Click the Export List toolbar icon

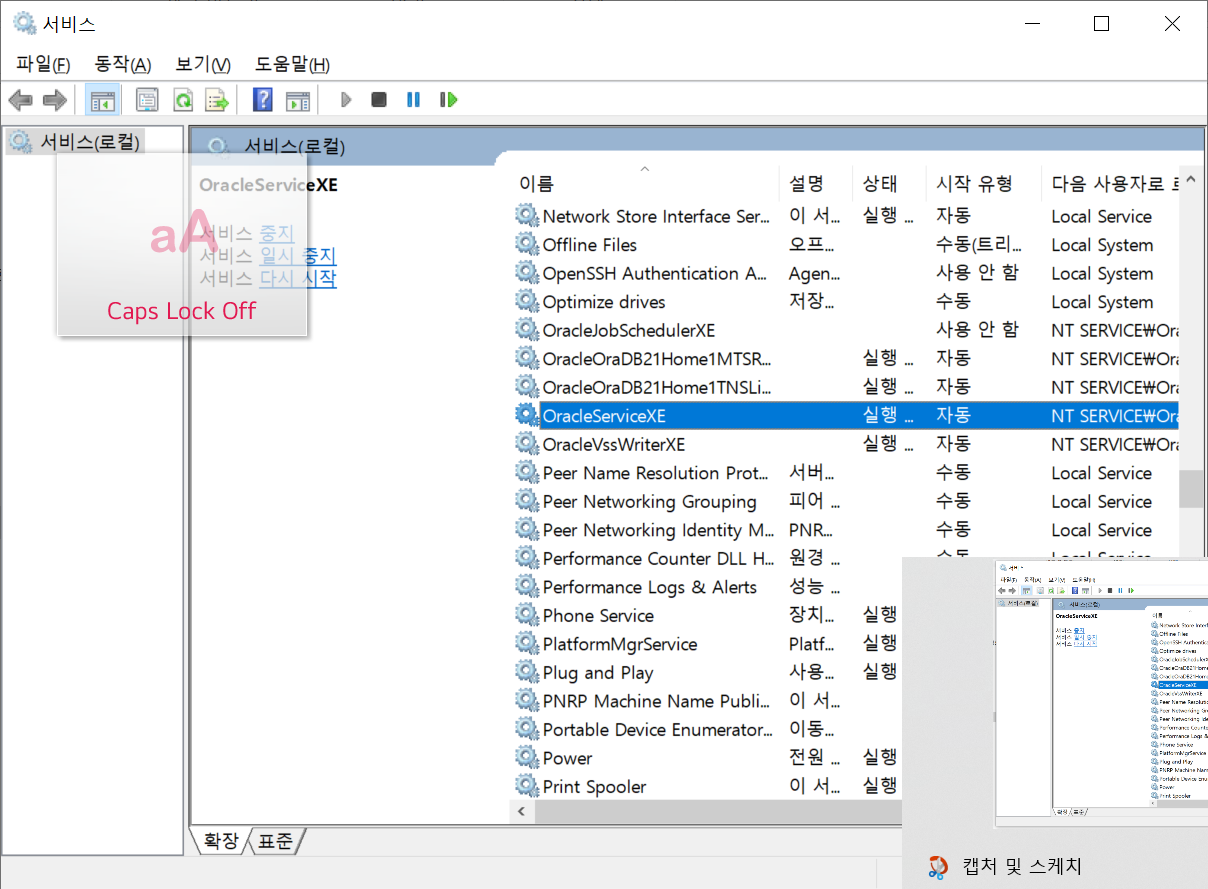pos(217,100)
